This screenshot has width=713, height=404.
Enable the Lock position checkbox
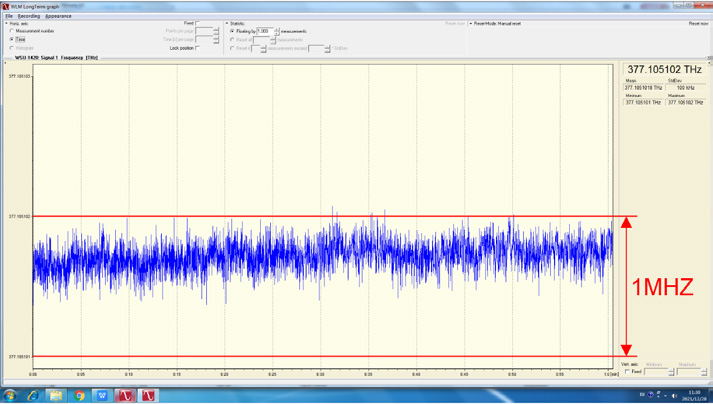198,48
